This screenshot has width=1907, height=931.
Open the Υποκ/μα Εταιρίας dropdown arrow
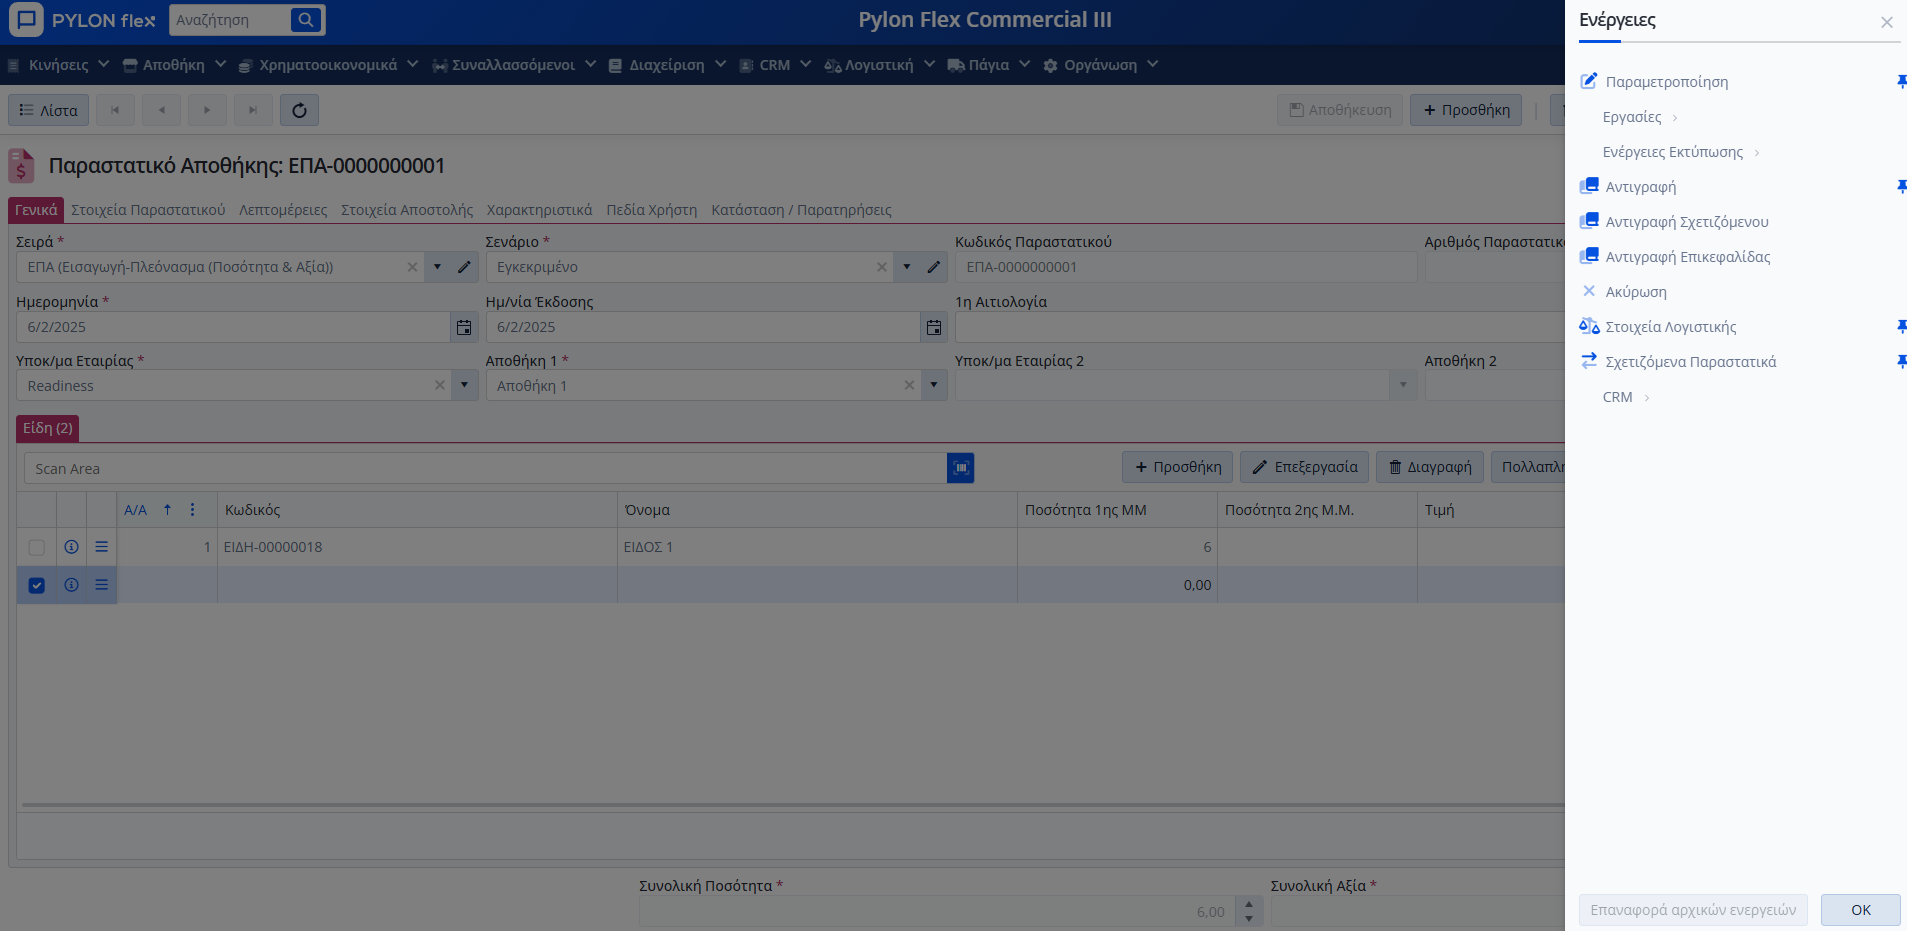point(464,385)
